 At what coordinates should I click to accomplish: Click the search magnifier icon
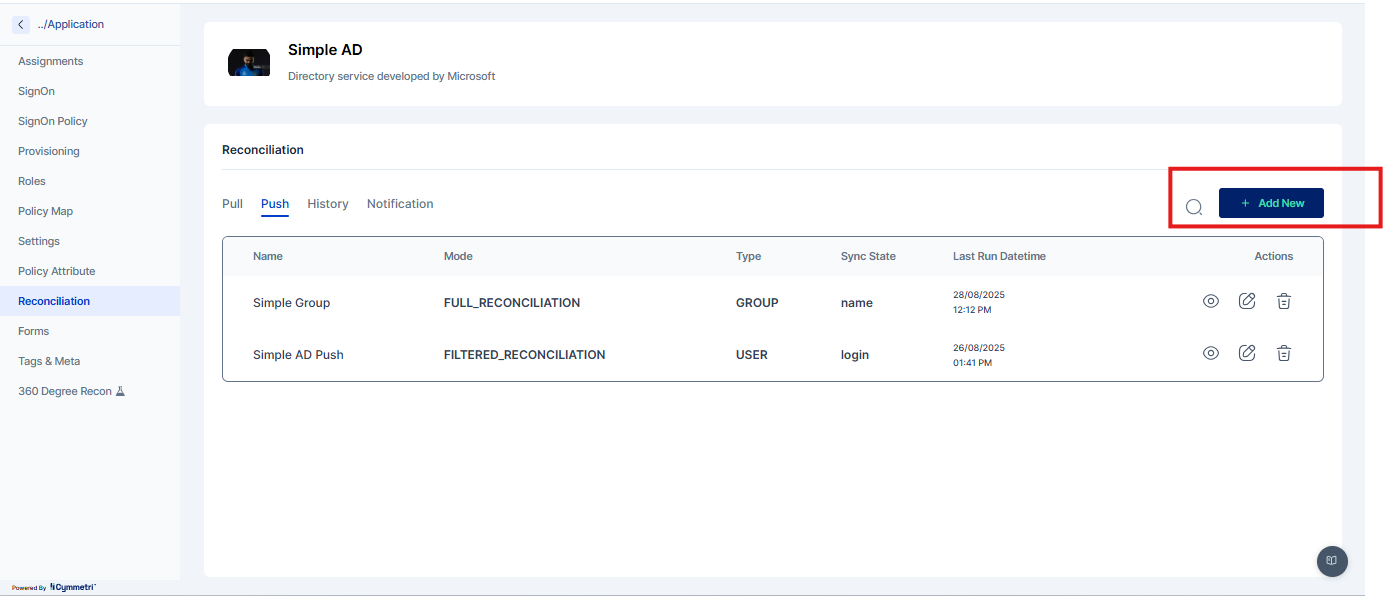[x=1193, y=207]
